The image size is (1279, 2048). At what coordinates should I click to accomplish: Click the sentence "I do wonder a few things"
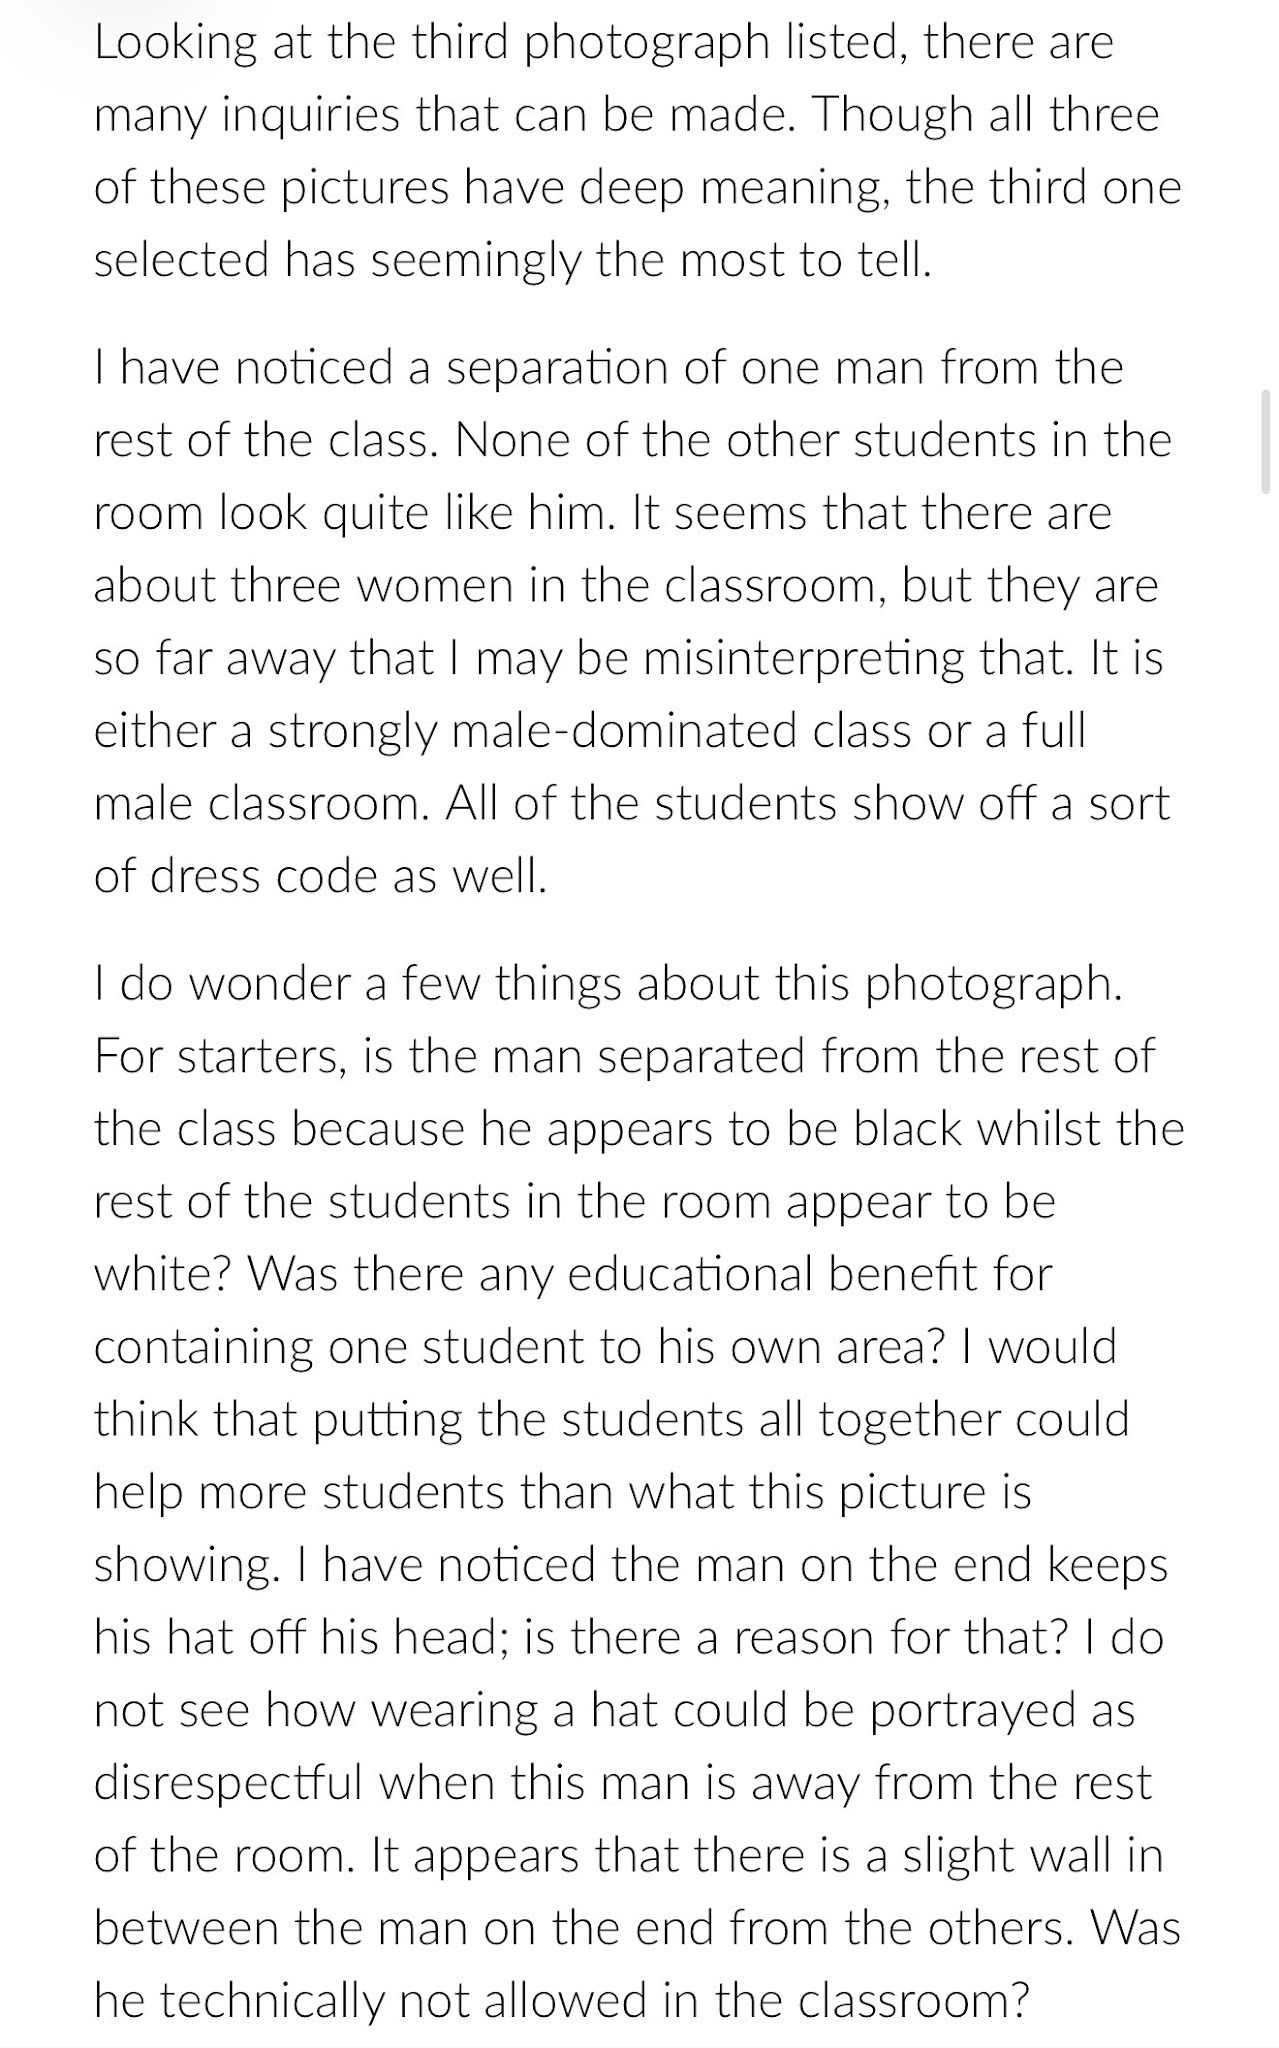(x=609, y=983)
